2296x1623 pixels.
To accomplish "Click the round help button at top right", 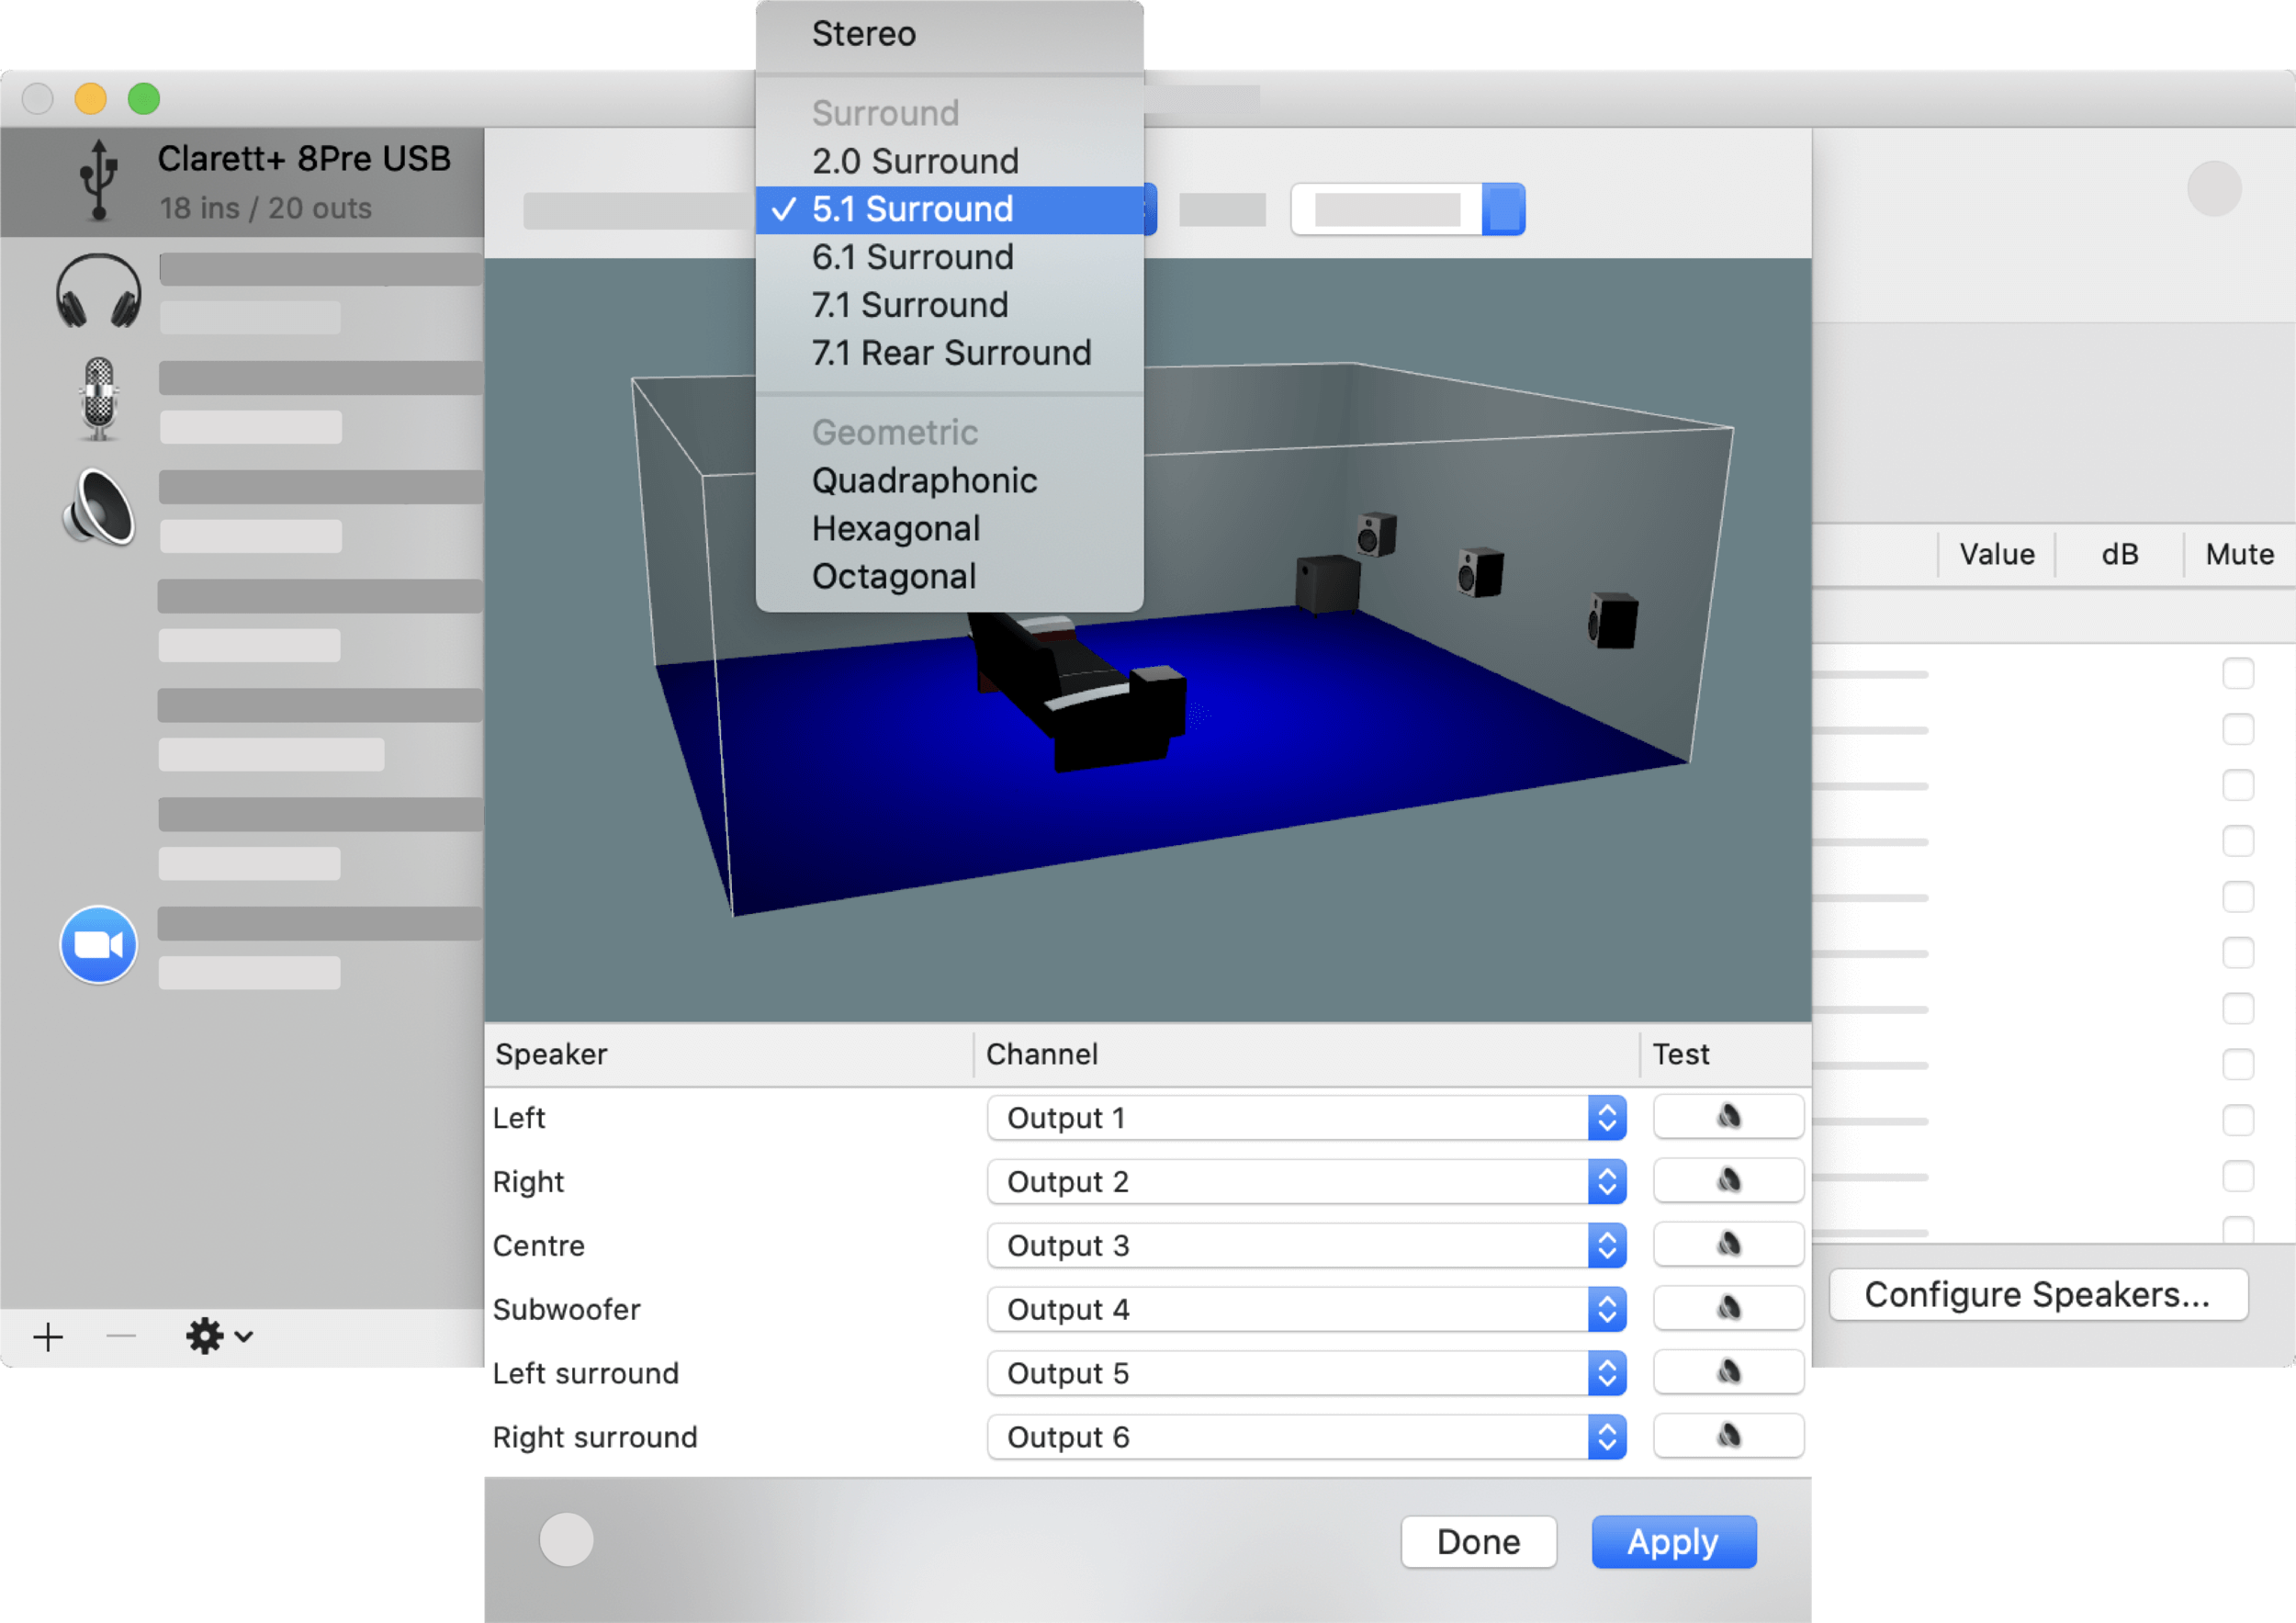I will click(x=2214, y=188).
